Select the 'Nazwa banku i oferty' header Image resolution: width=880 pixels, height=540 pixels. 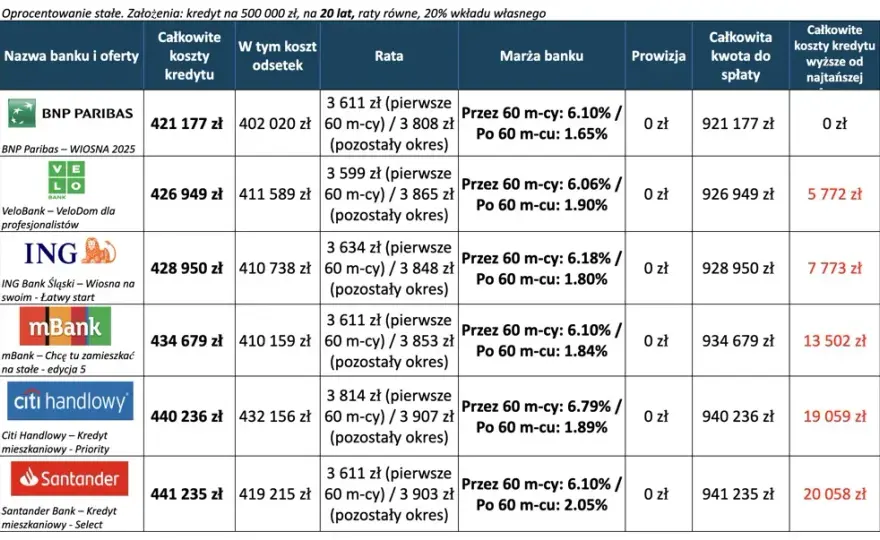pyautogui.click(x=71, y=56)
